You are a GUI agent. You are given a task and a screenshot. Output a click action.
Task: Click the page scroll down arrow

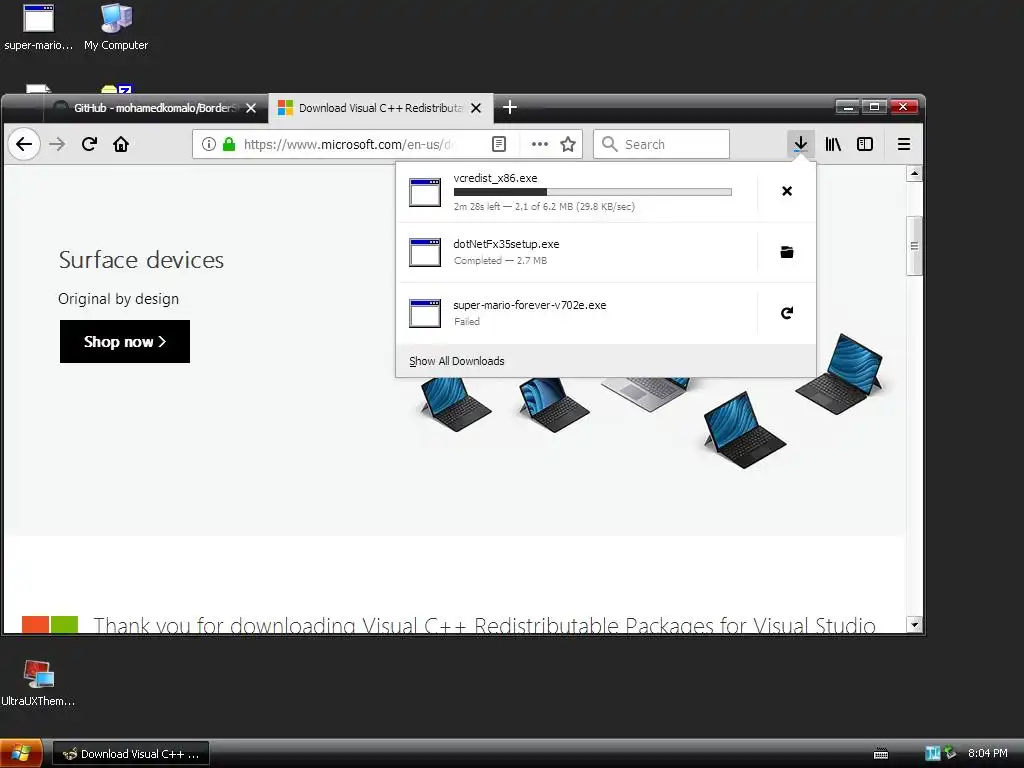click(914, 624)
